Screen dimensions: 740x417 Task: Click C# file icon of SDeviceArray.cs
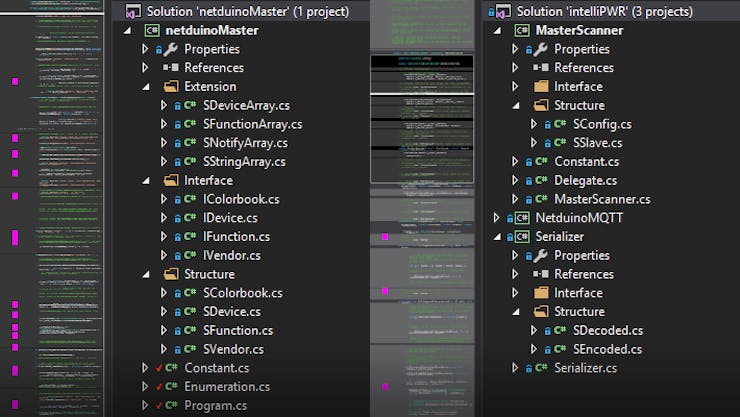pos(190,105)
